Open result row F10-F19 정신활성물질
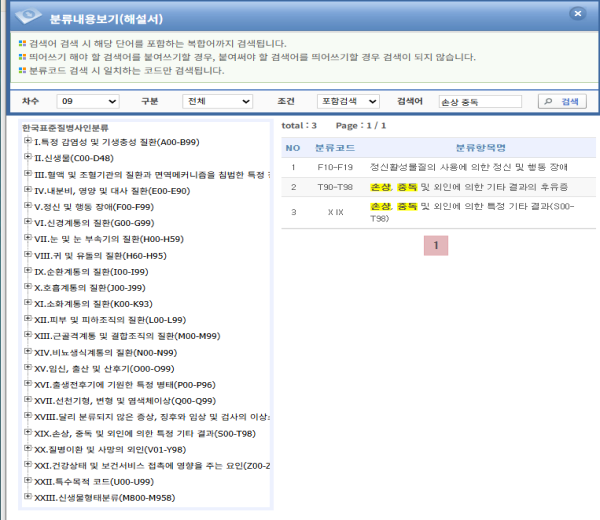This screenshot has width=600, height=520. pyautogui.click(x=439, y=167)
